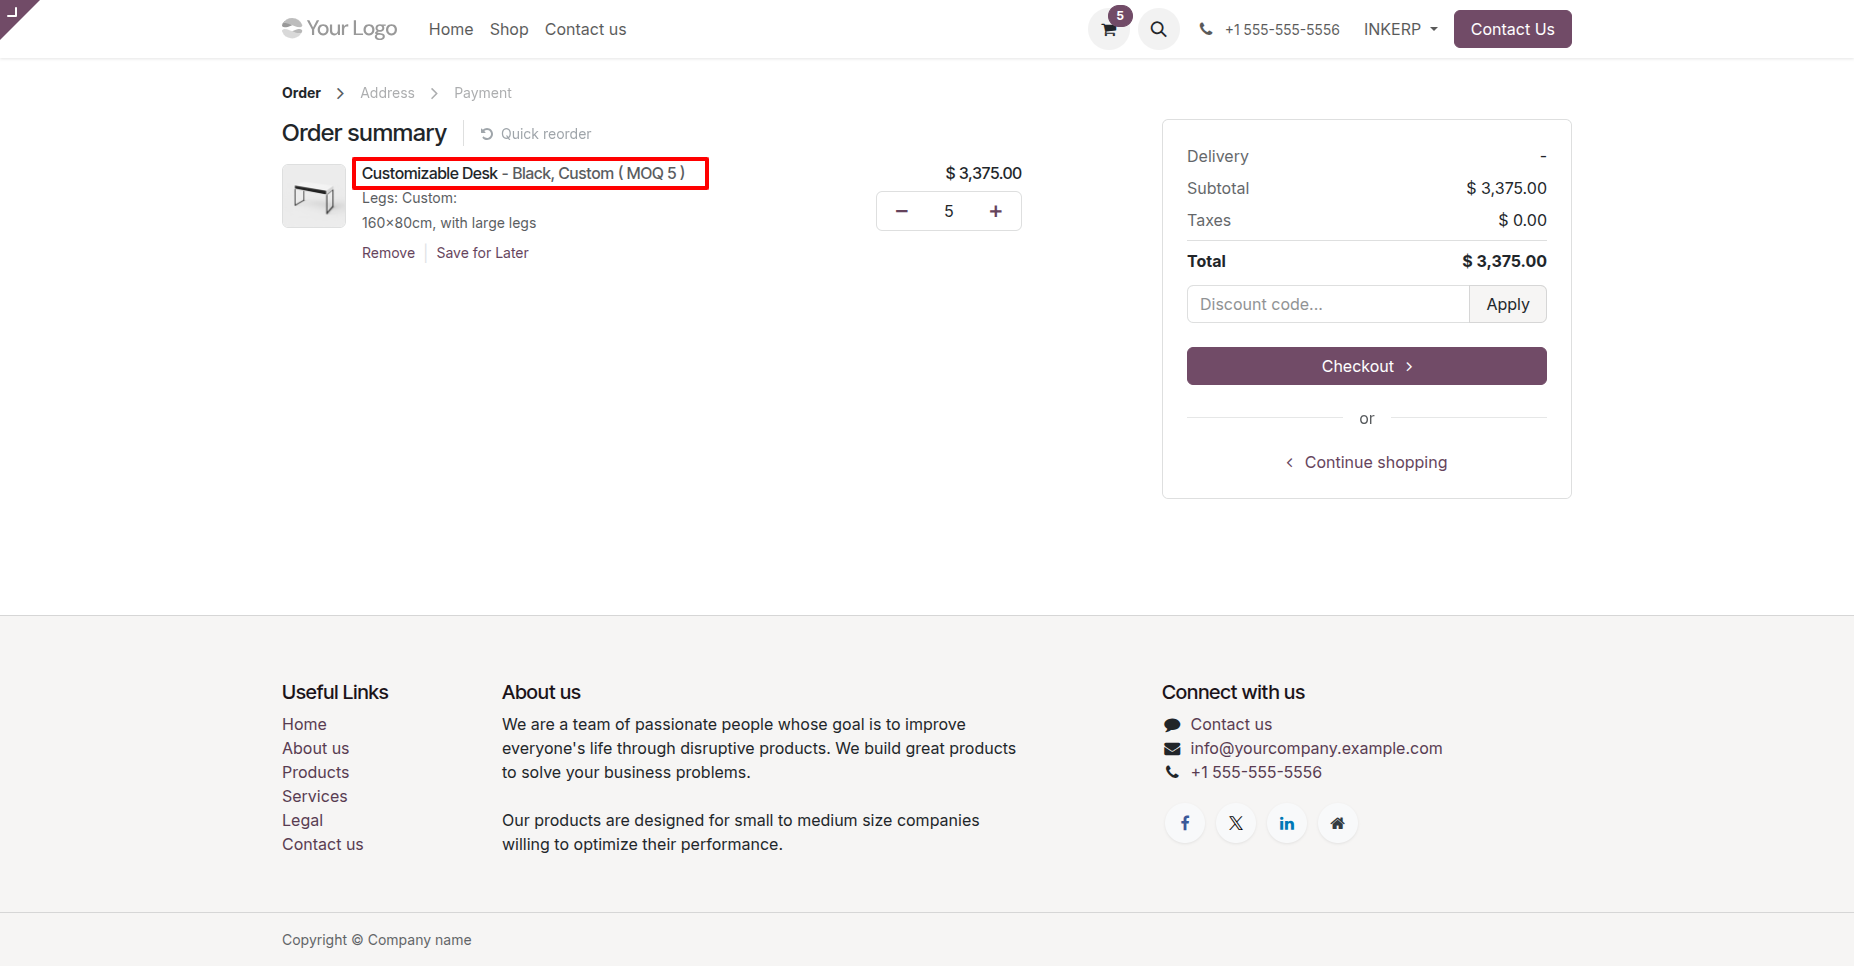1854x966 pixels.
Task: Open the Customizable Desk product link
Action: pos(523,173)
